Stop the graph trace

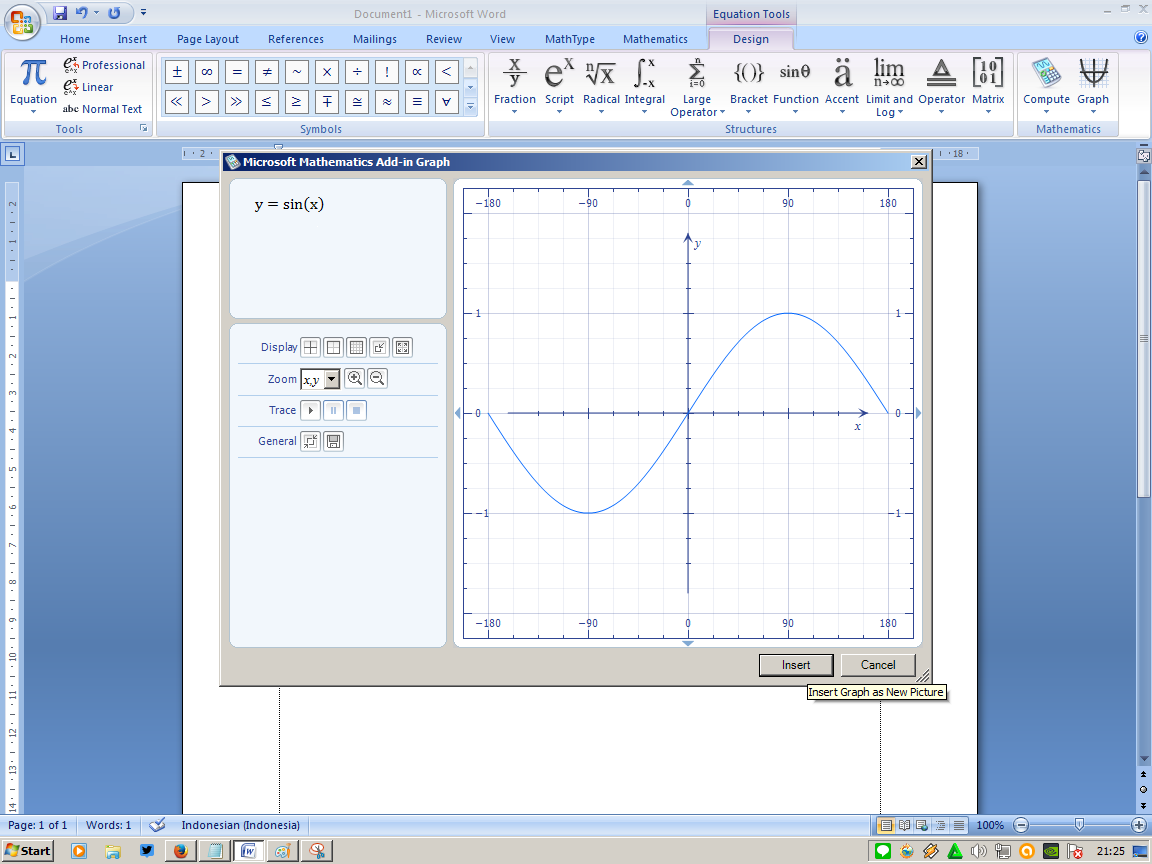[356, 410]
